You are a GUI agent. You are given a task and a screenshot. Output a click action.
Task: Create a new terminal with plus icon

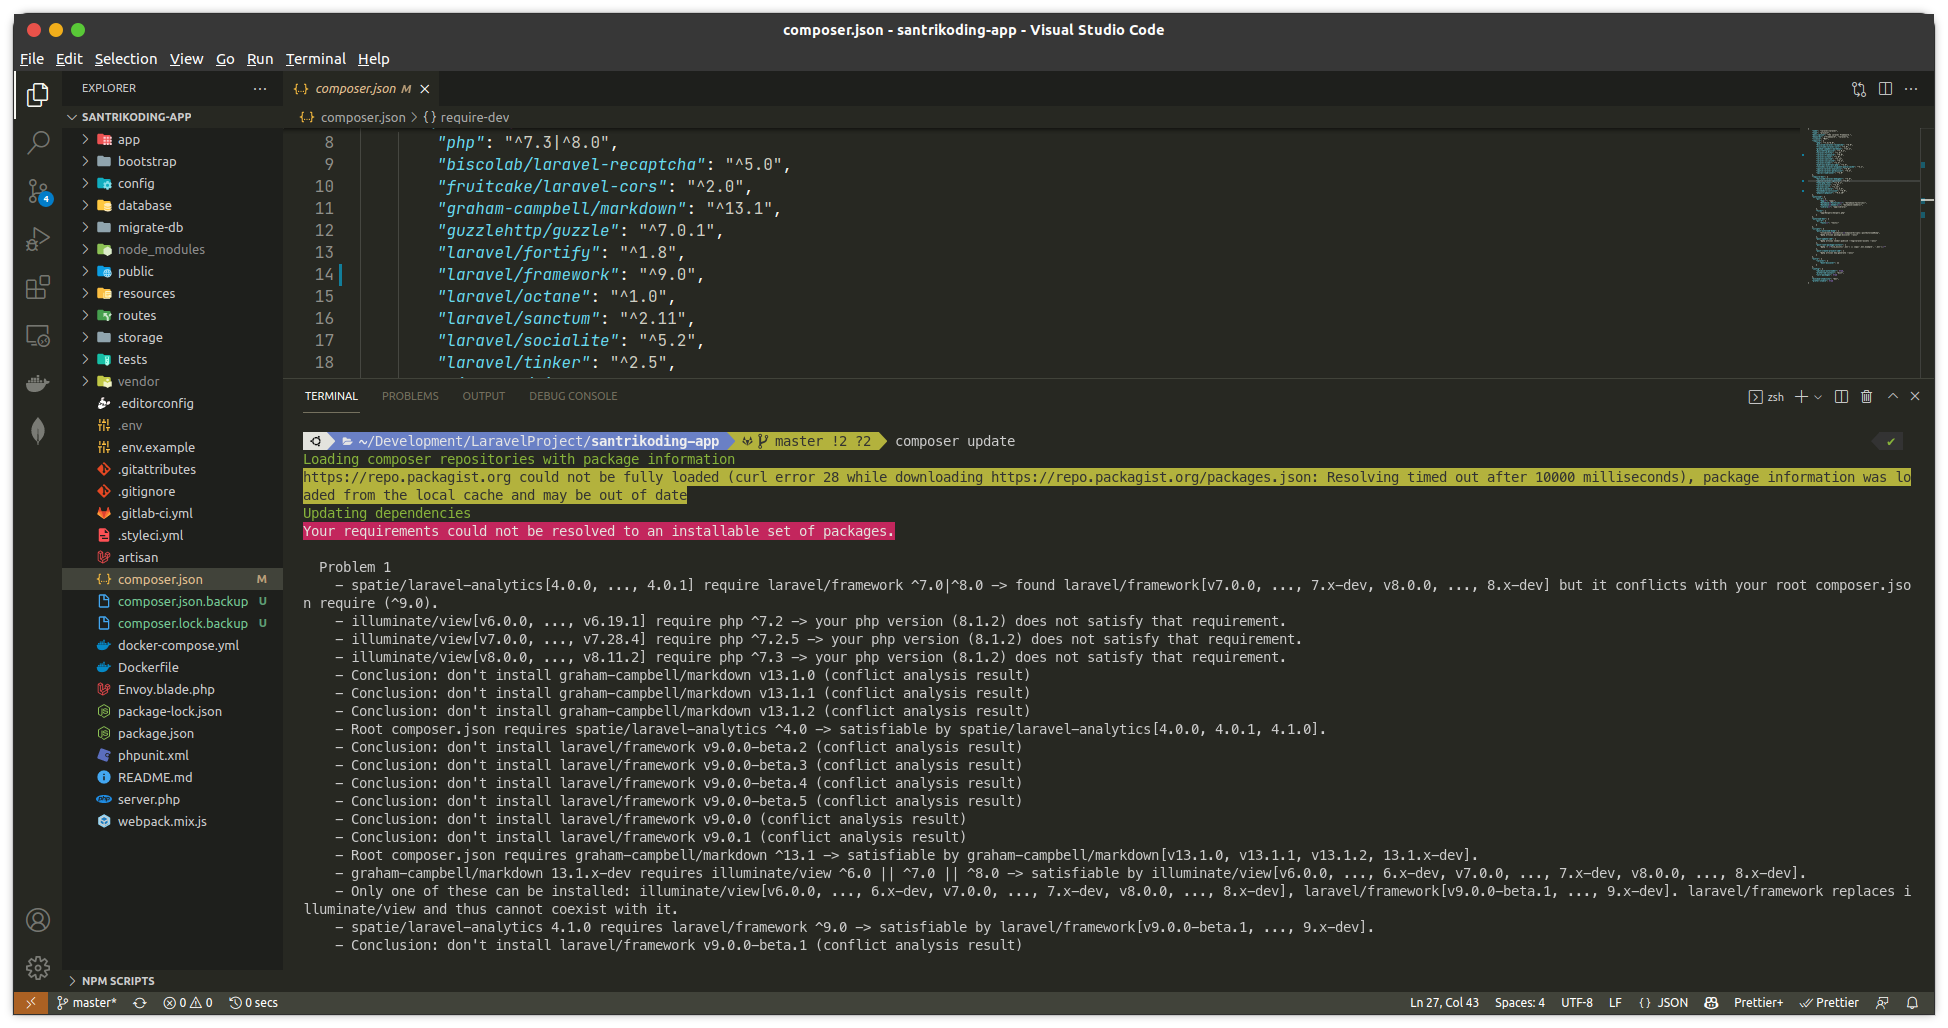1801,397
